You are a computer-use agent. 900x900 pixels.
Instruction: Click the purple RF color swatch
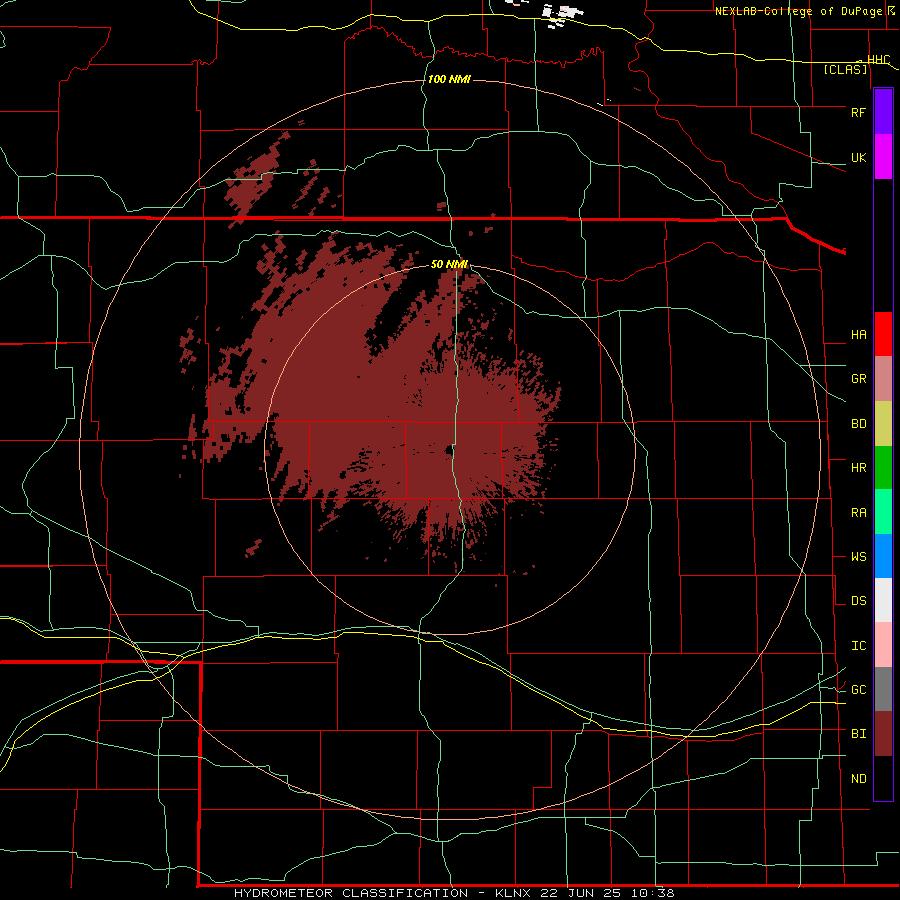(x=883, y=112)
